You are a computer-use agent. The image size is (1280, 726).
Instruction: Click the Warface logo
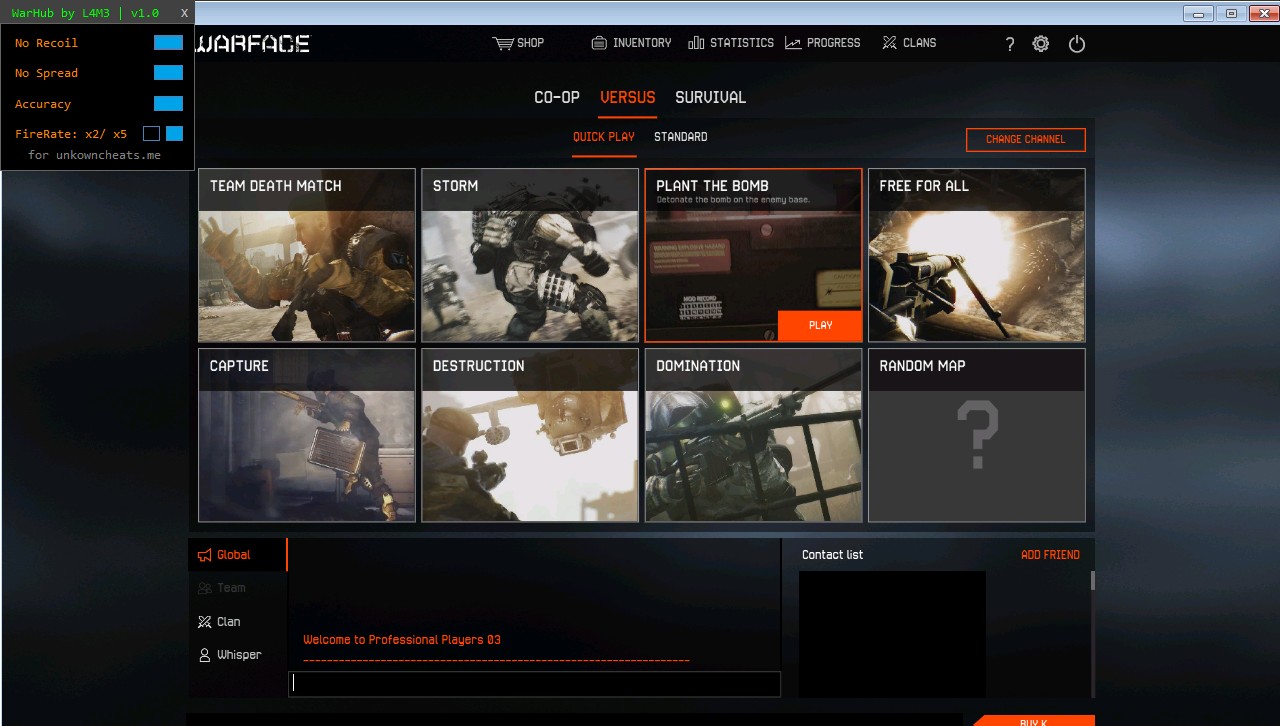pos(252,44)
